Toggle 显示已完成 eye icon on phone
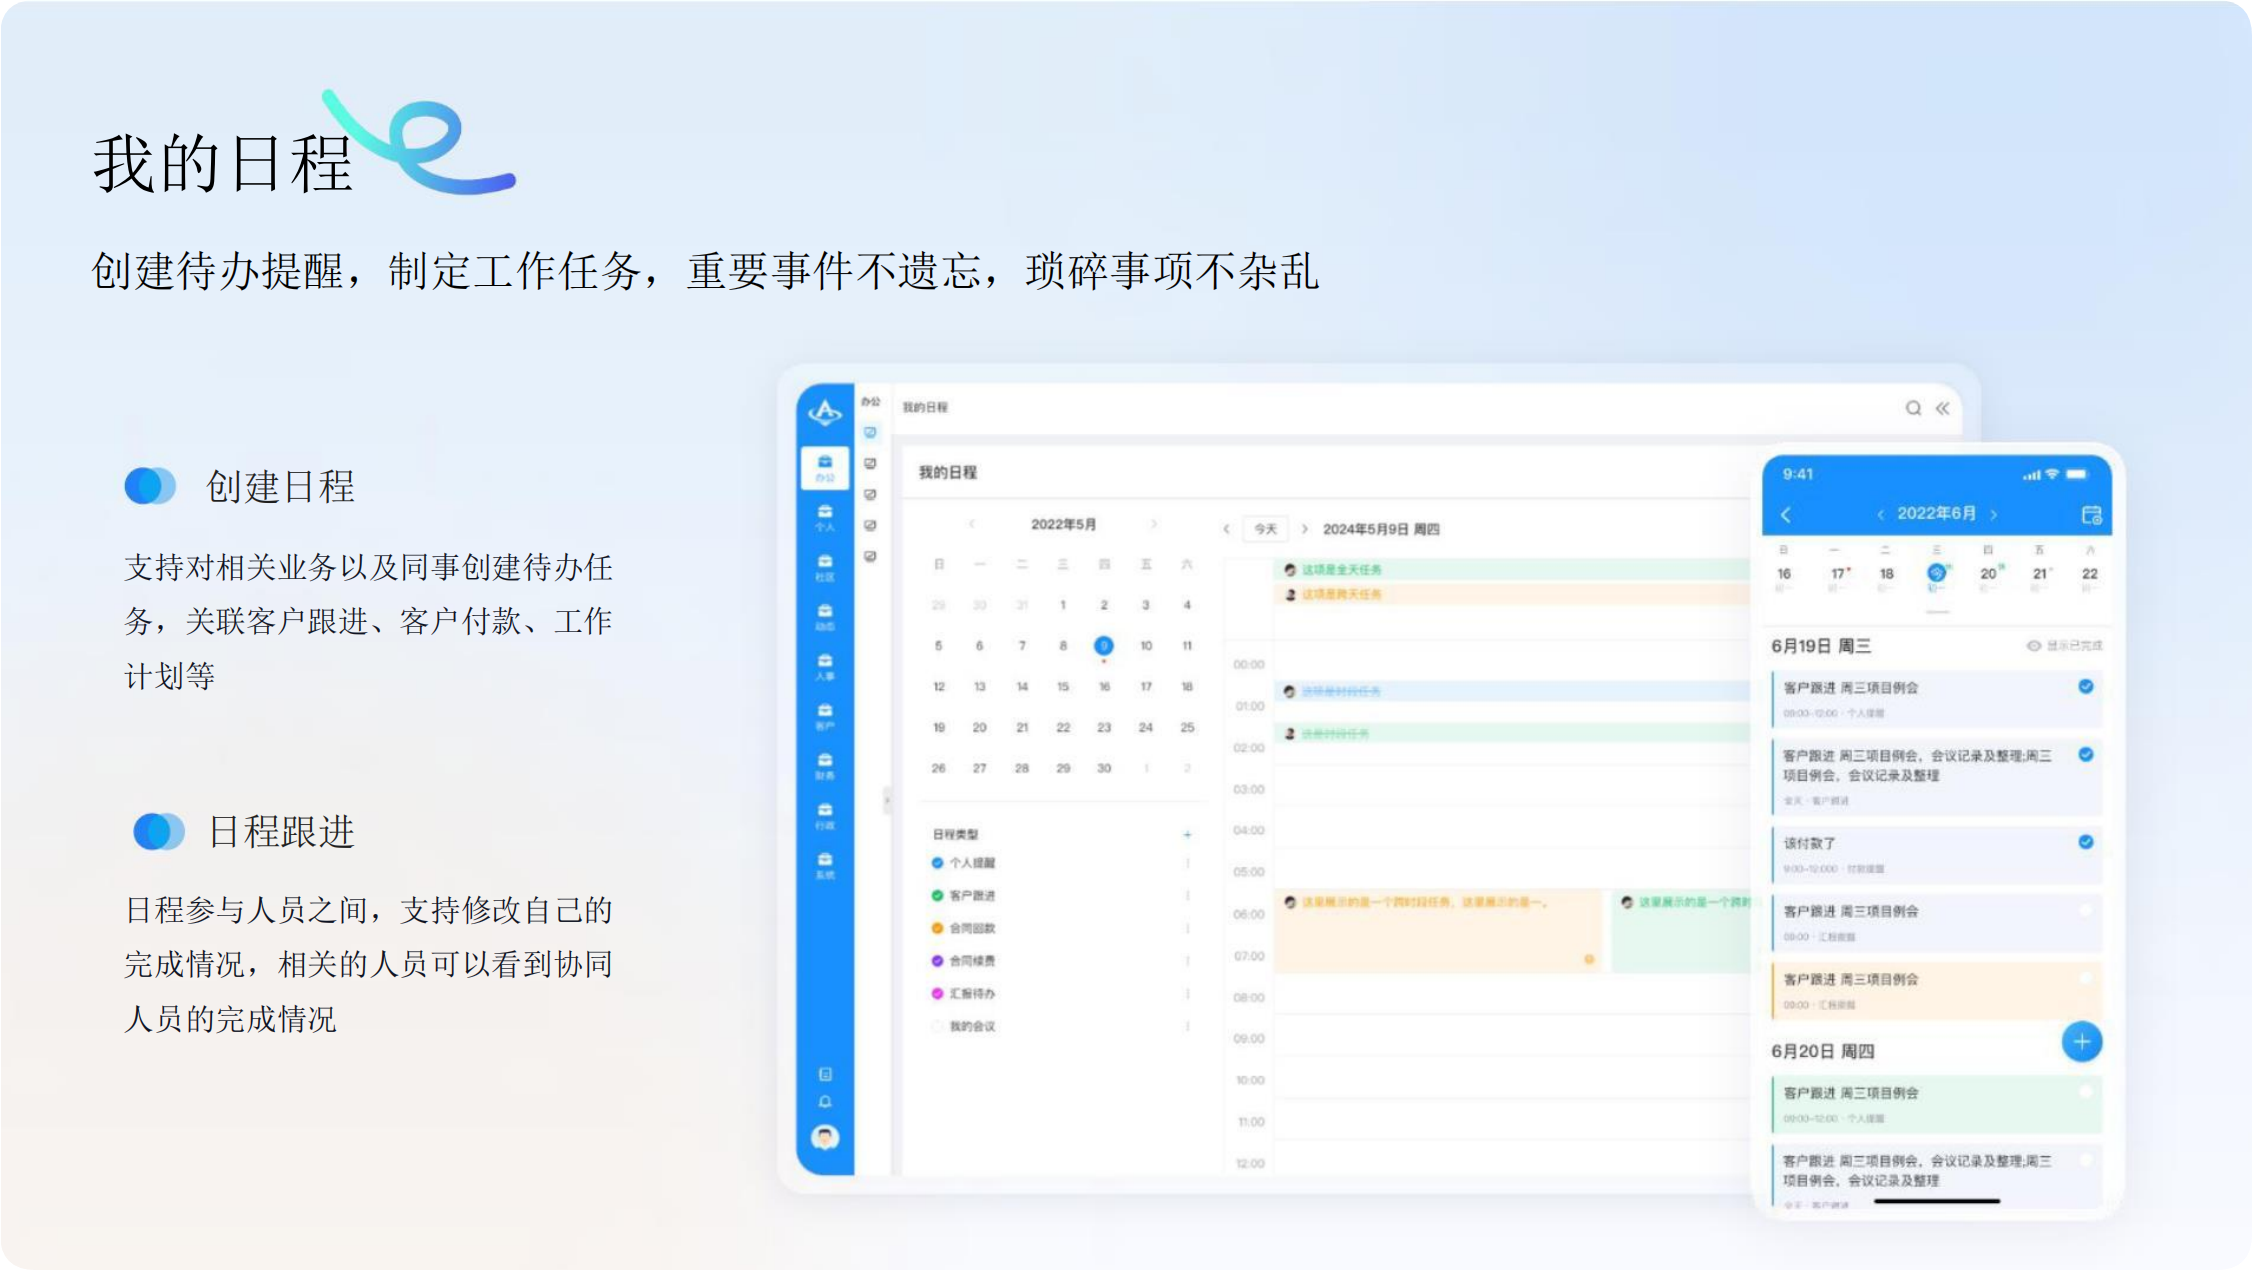Image resolution: width=2252 pixels, height=1270 pixels. click(x=2033, y=646)
